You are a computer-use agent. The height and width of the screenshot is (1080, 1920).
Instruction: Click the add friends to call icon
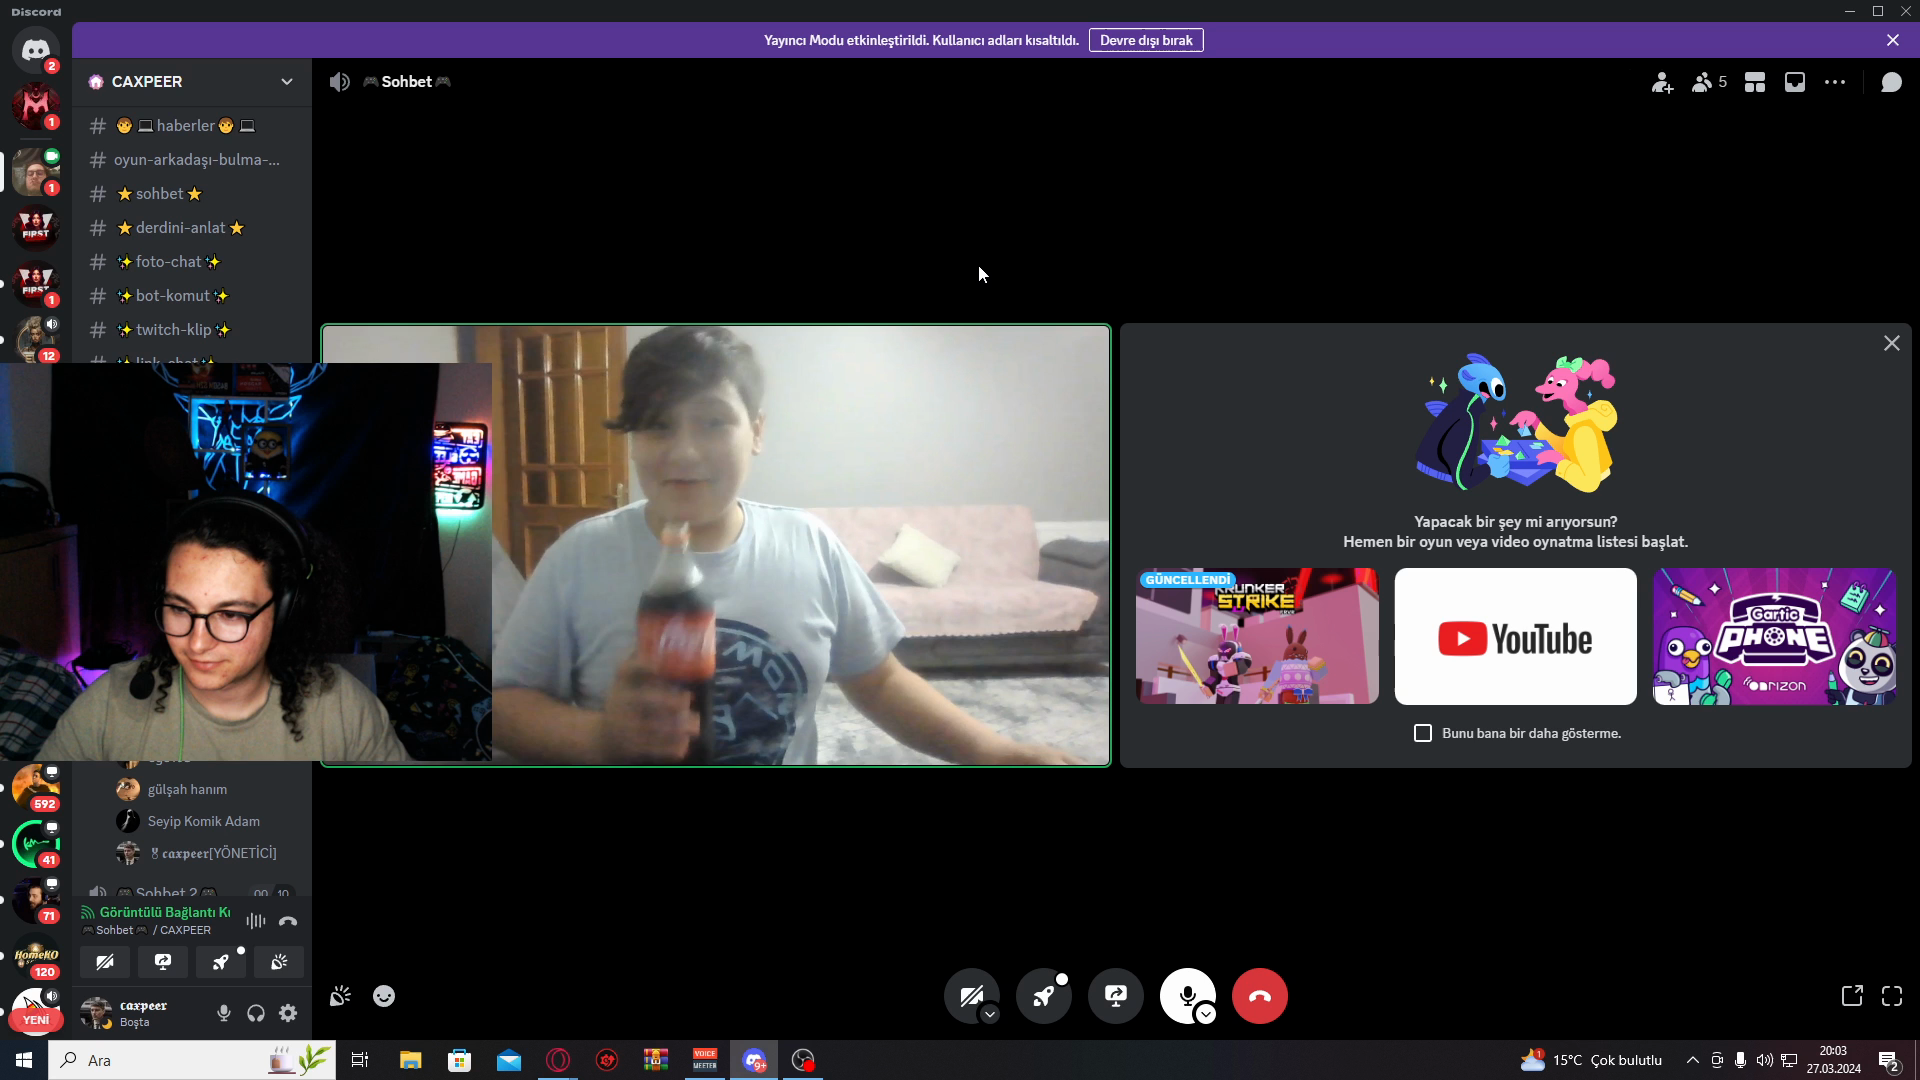(1662, 83)
